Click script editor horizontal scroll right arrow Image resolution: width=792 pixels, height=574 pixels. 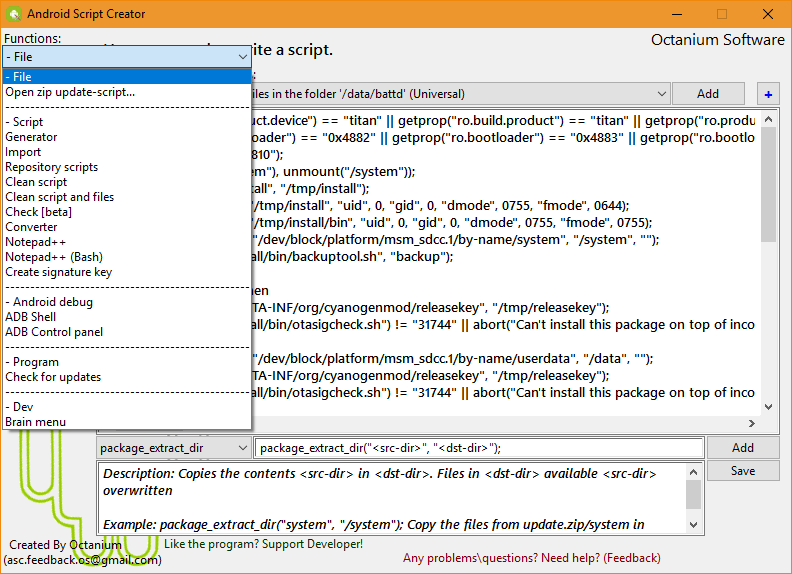(x=752, y=423)
